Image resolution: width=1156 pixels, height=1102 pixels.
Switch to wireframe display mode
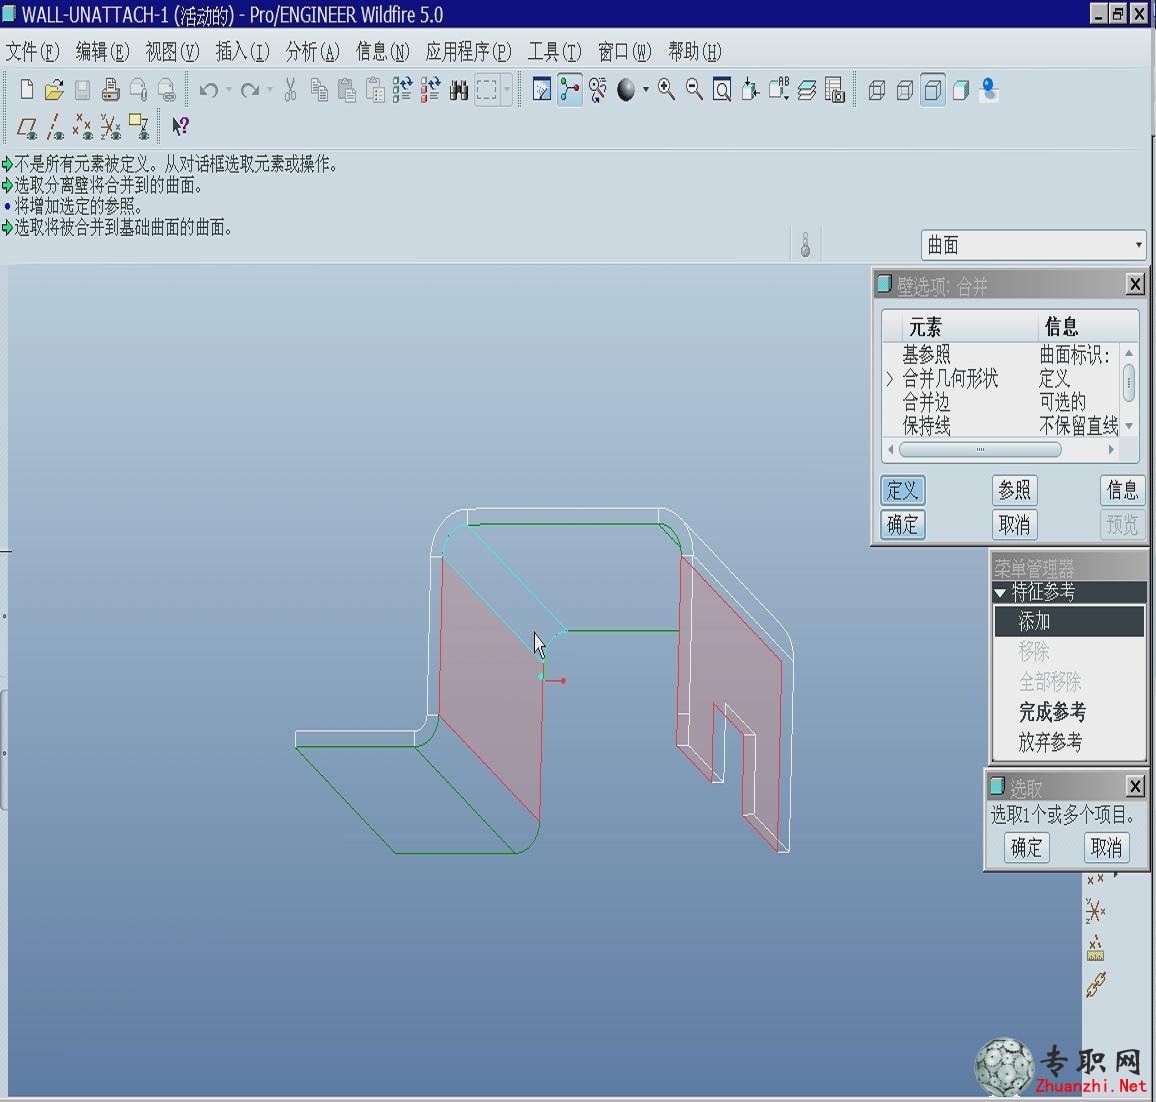coord(877,90)
